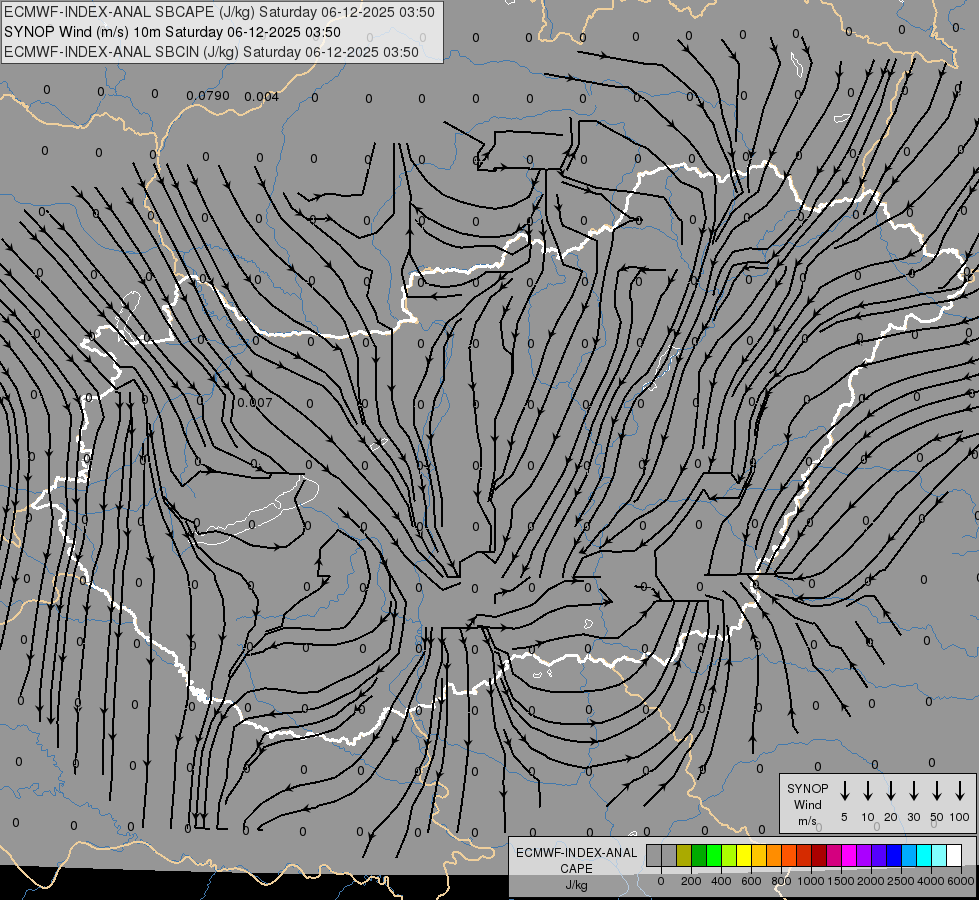This screenshot has width=979, height=900.
Task: Click the ECMWF-INDEX-ANAL SBCIN title line
Action: tap(211, 52)
